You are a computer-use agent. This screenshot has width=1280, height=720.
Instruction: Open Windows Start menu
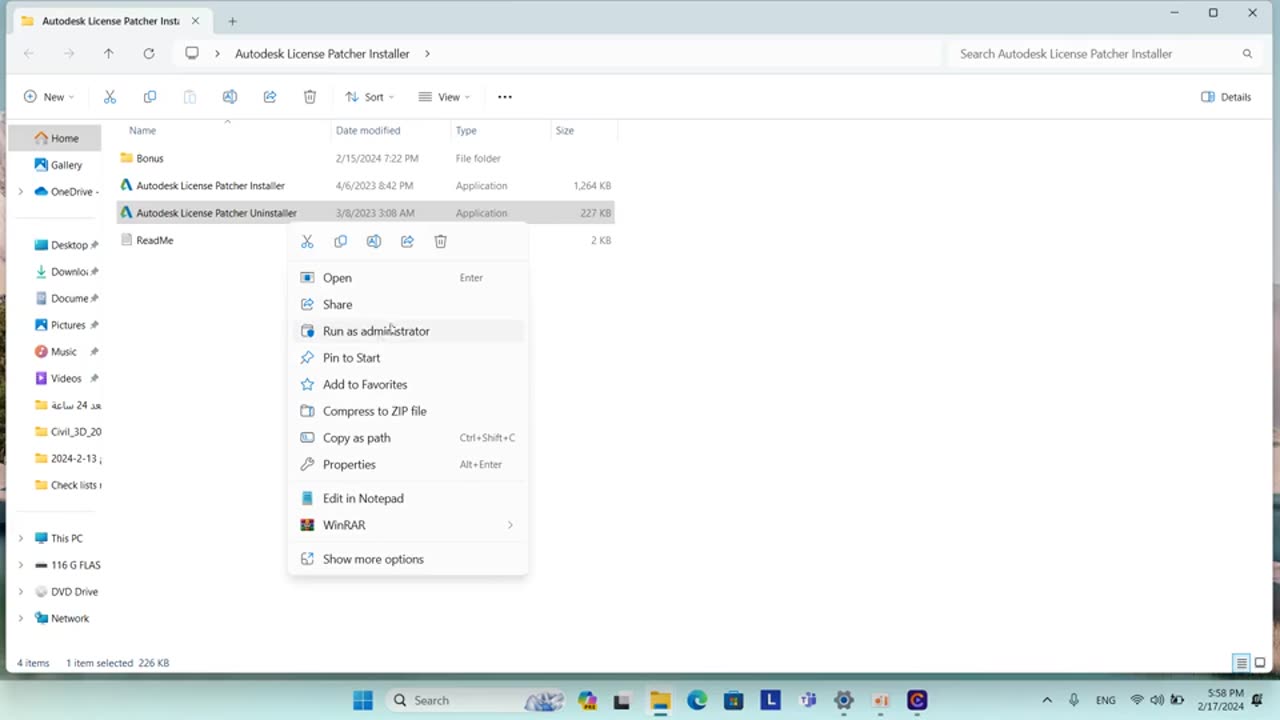point(363,700)
